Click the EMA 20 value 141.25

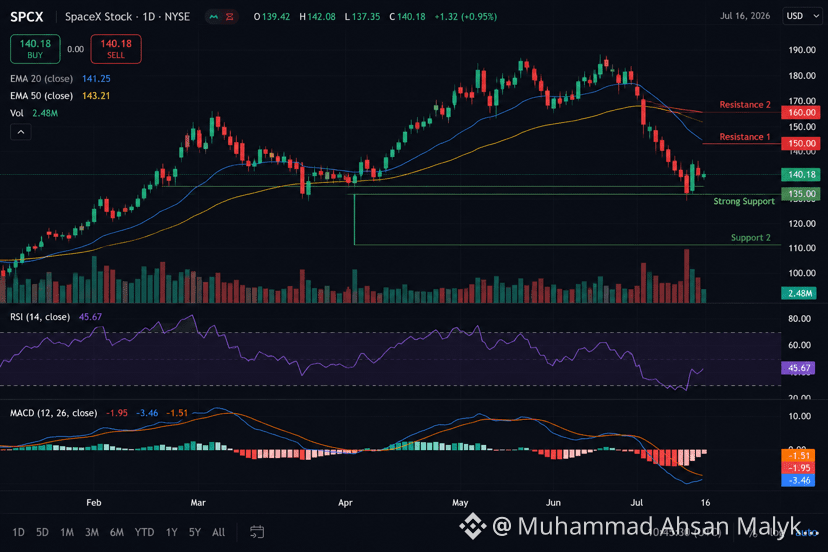tap(96, 79)
